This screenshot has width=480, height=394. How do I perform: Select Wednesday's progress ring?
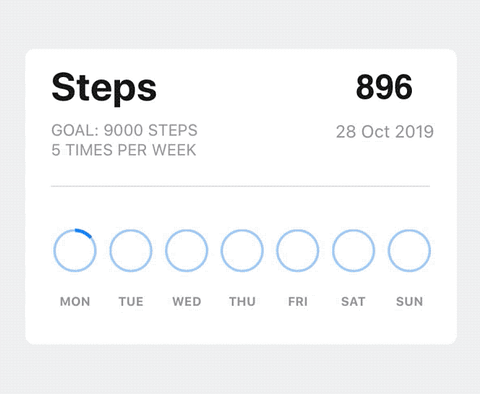point(187,250)
